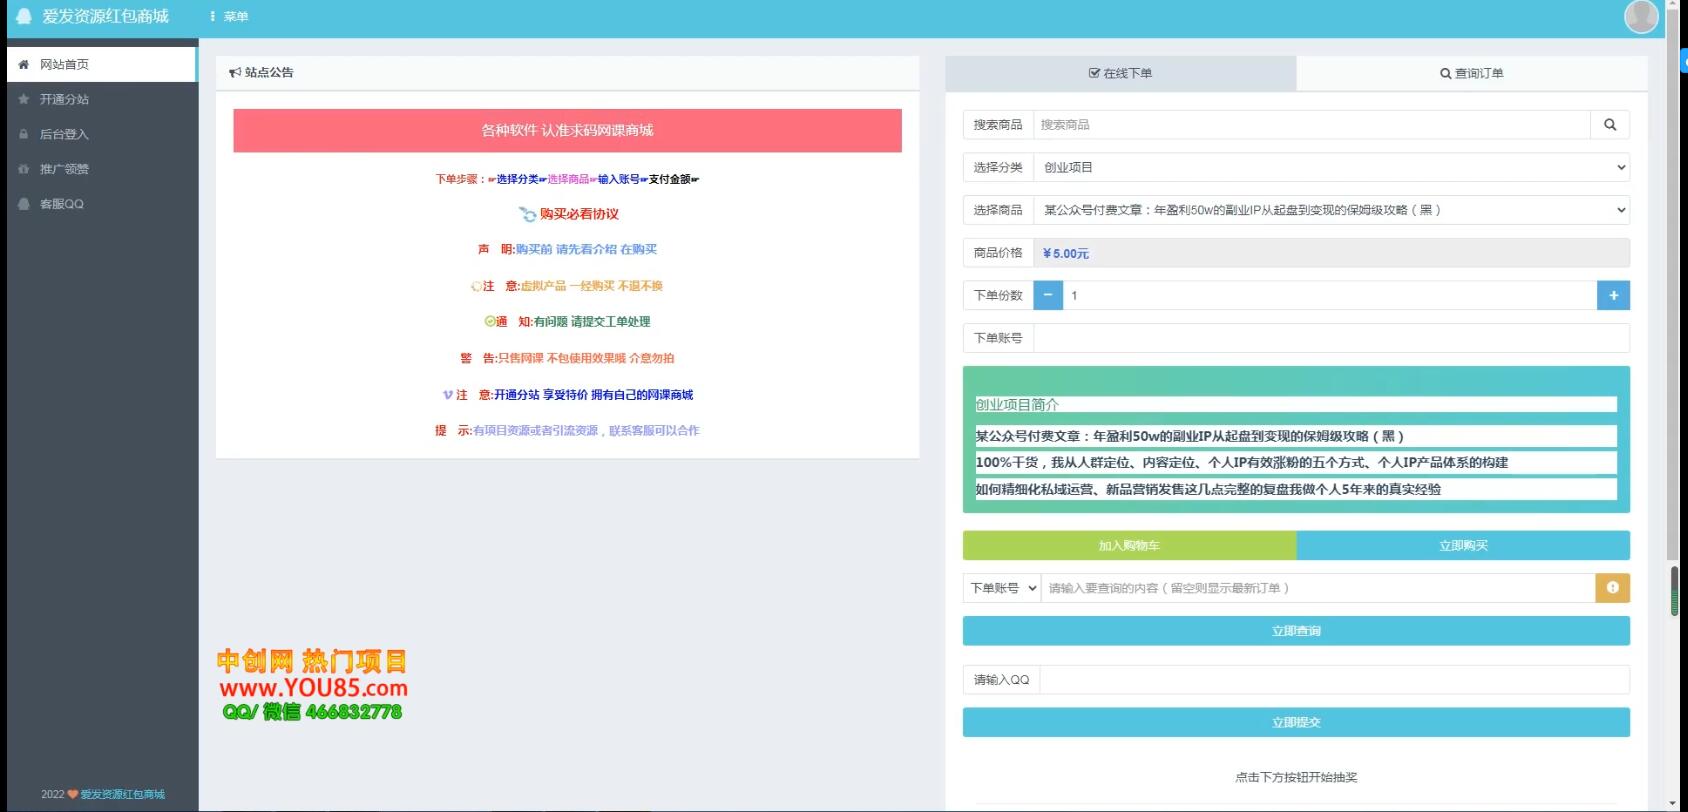Go to 后台登入 in sidebar

(64, 134)
